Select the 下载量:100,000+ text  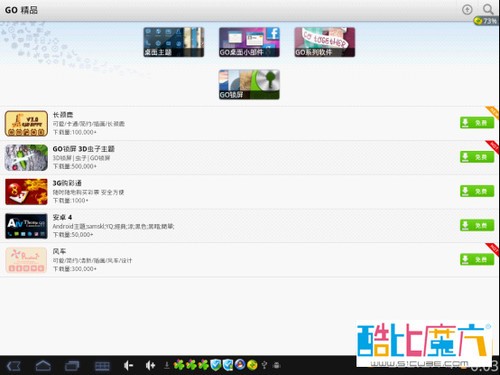point(75,132)
